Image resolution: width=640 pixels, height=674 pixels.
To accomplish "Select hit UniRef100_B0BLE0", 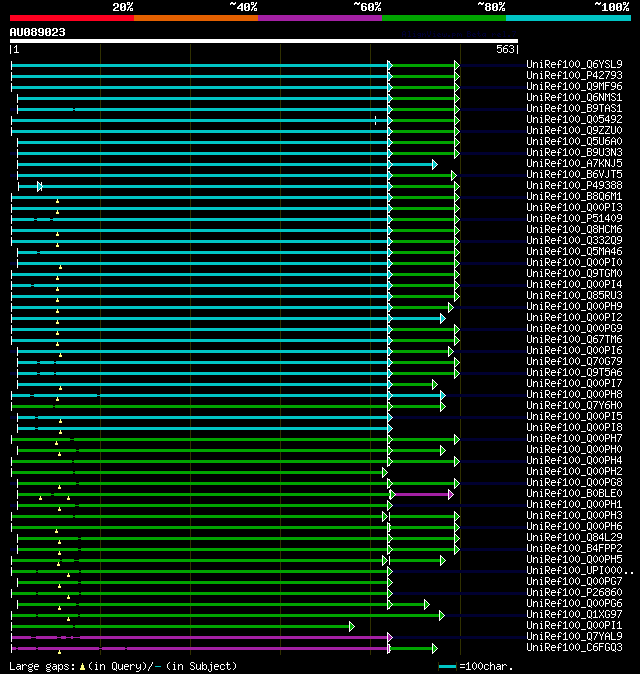I will click(x=574, y=493).
